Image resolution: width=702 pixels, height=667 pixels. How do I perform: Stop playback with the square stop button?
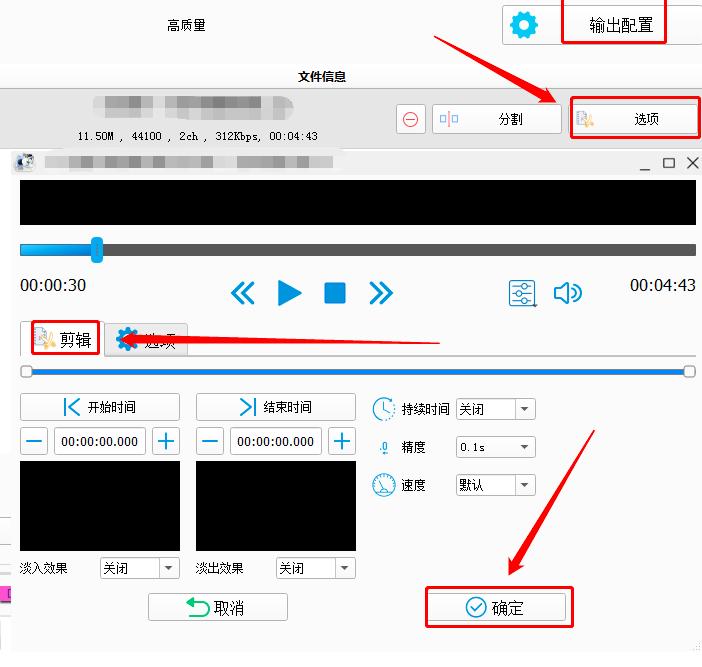[335, 293]
